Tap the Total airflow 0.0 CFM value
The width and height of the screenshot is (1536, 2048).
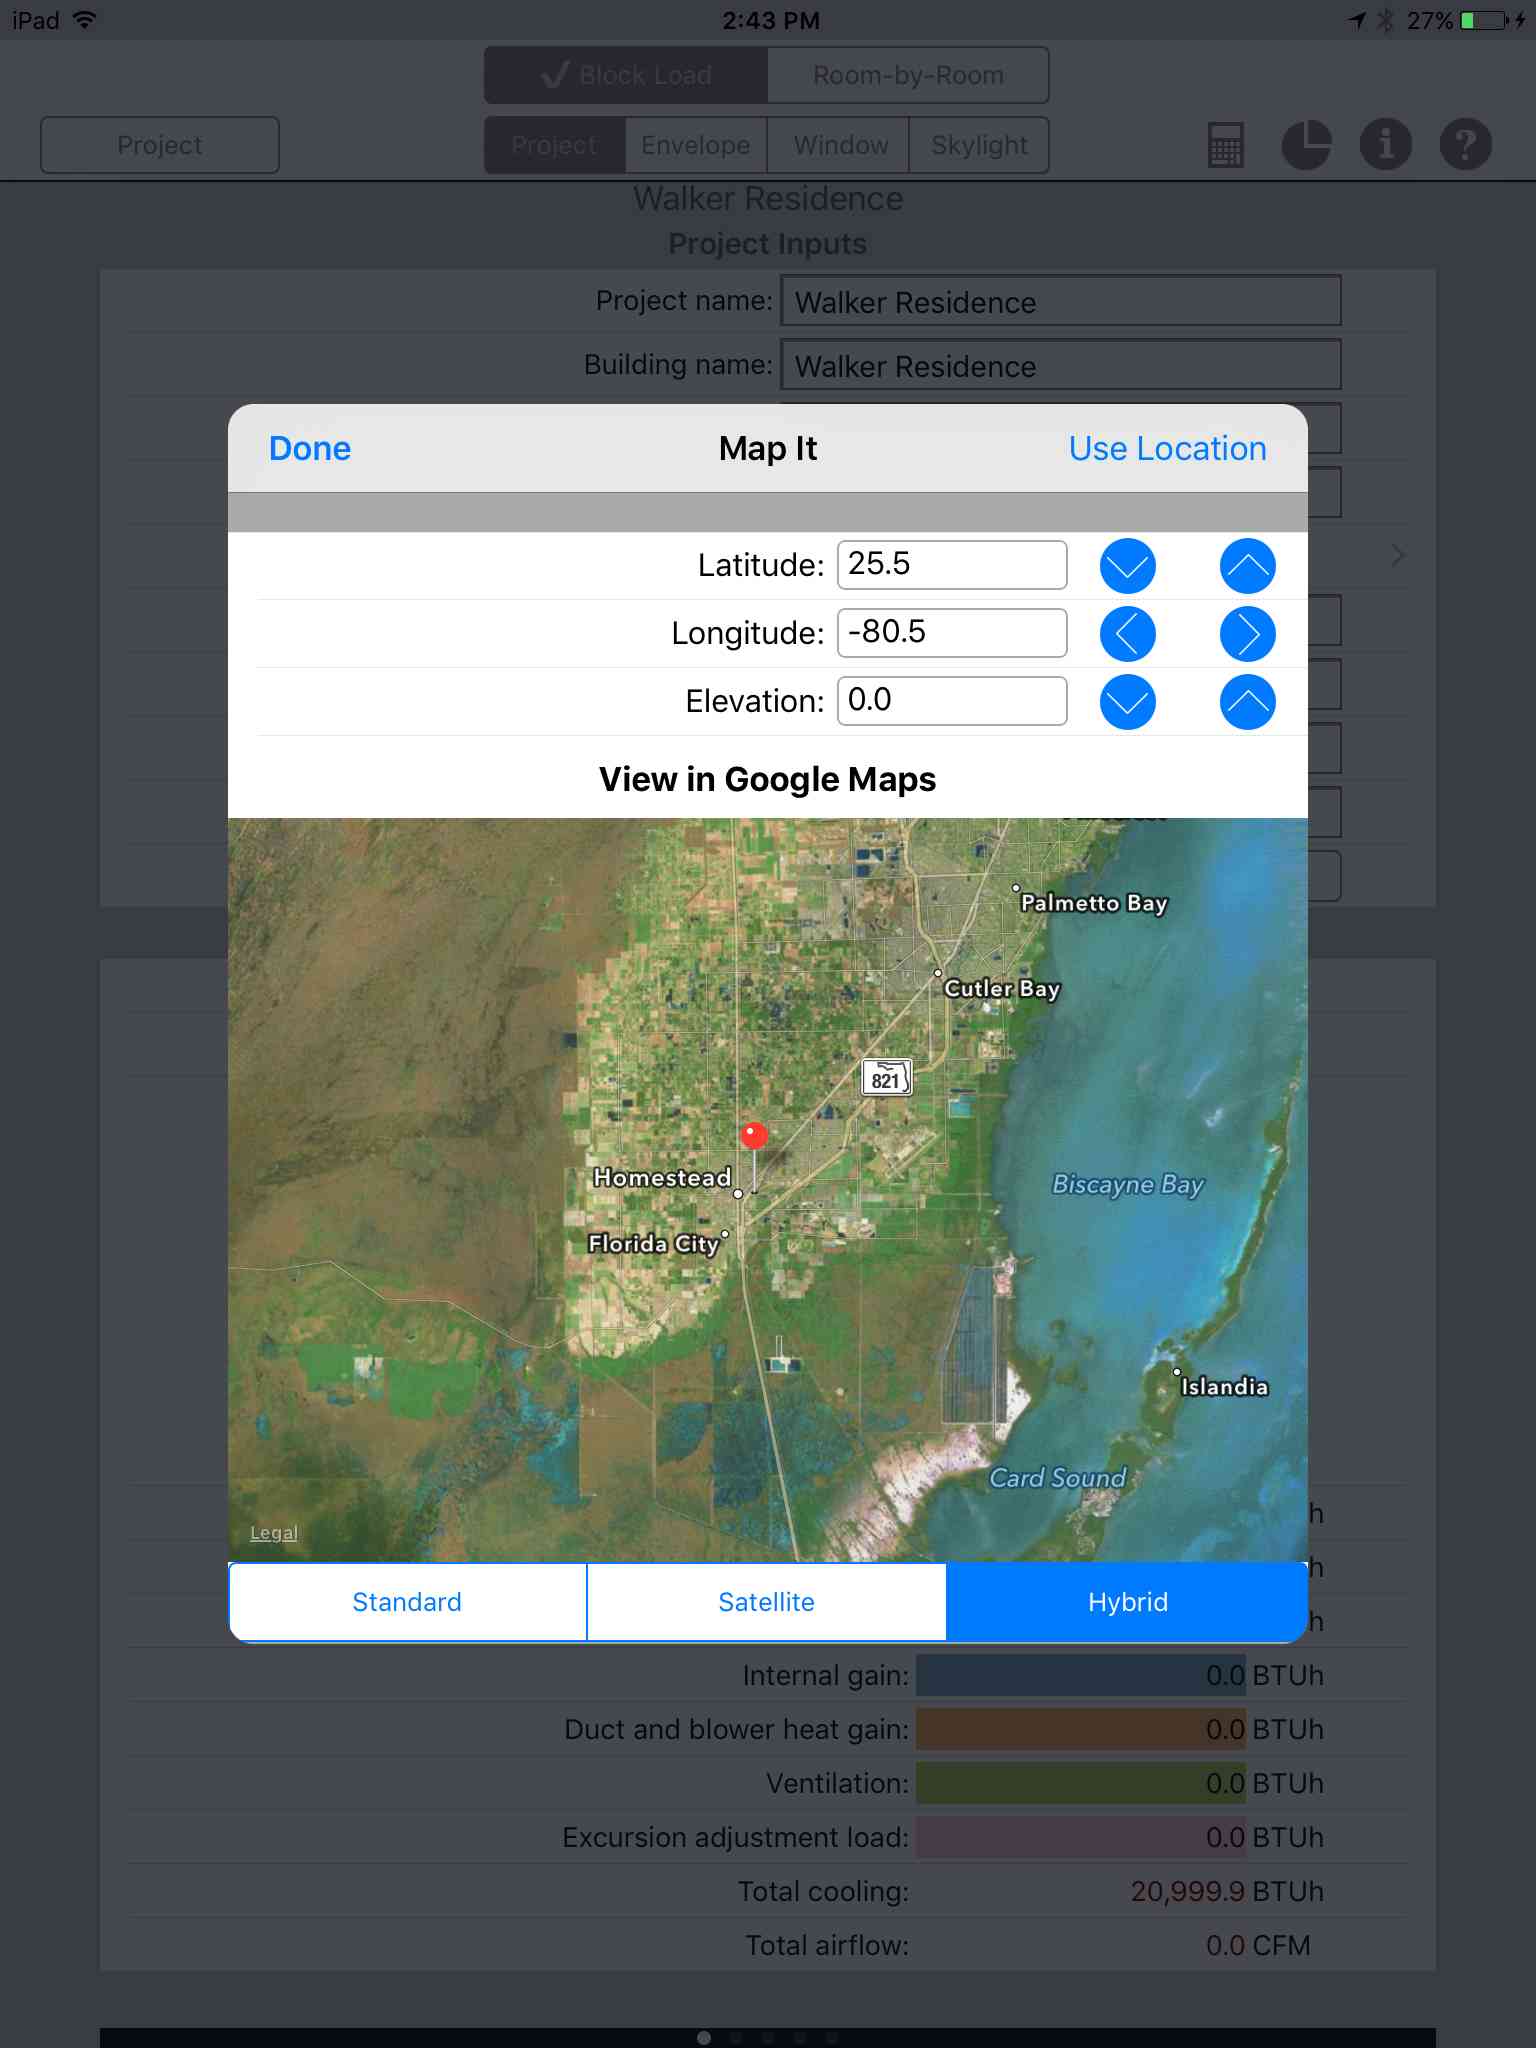1258,1945
